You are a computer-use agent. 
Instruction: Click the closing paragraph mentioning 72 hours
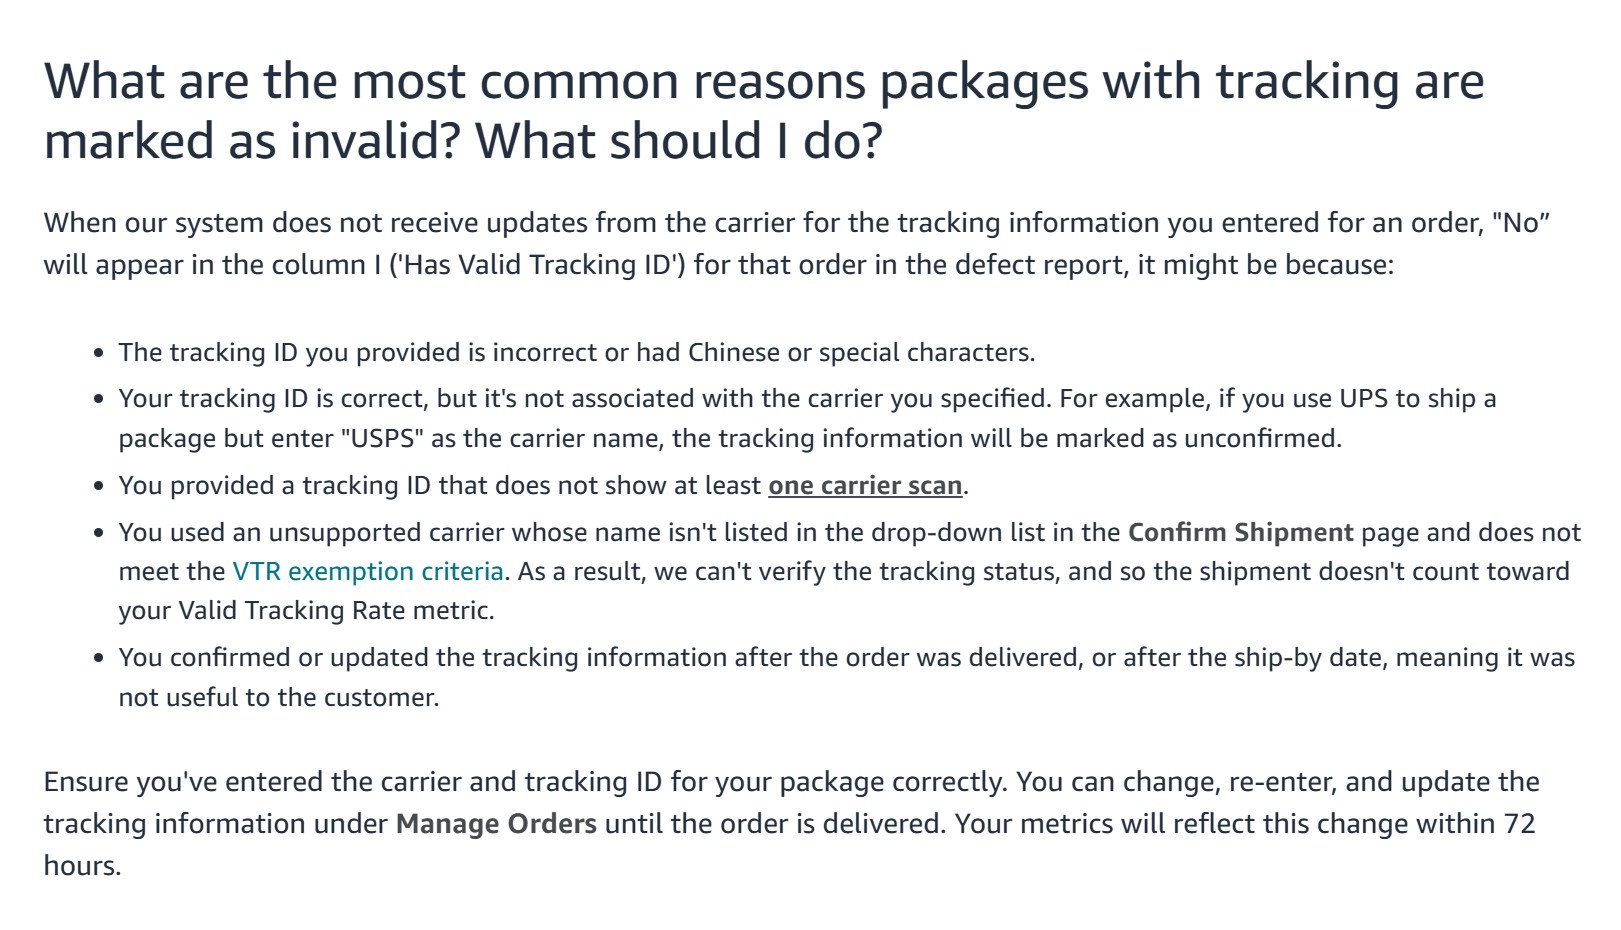pyautogui.click(x=792, y=823)
